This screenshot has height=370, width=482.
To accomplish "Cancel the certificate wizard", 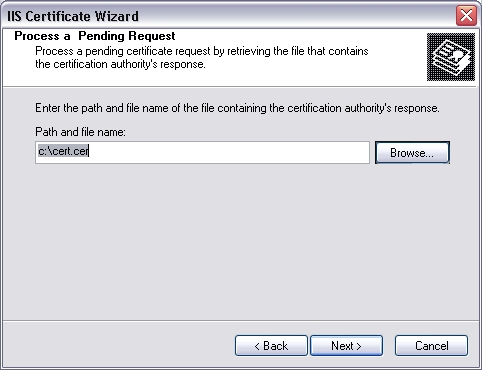I will (431, 346).
